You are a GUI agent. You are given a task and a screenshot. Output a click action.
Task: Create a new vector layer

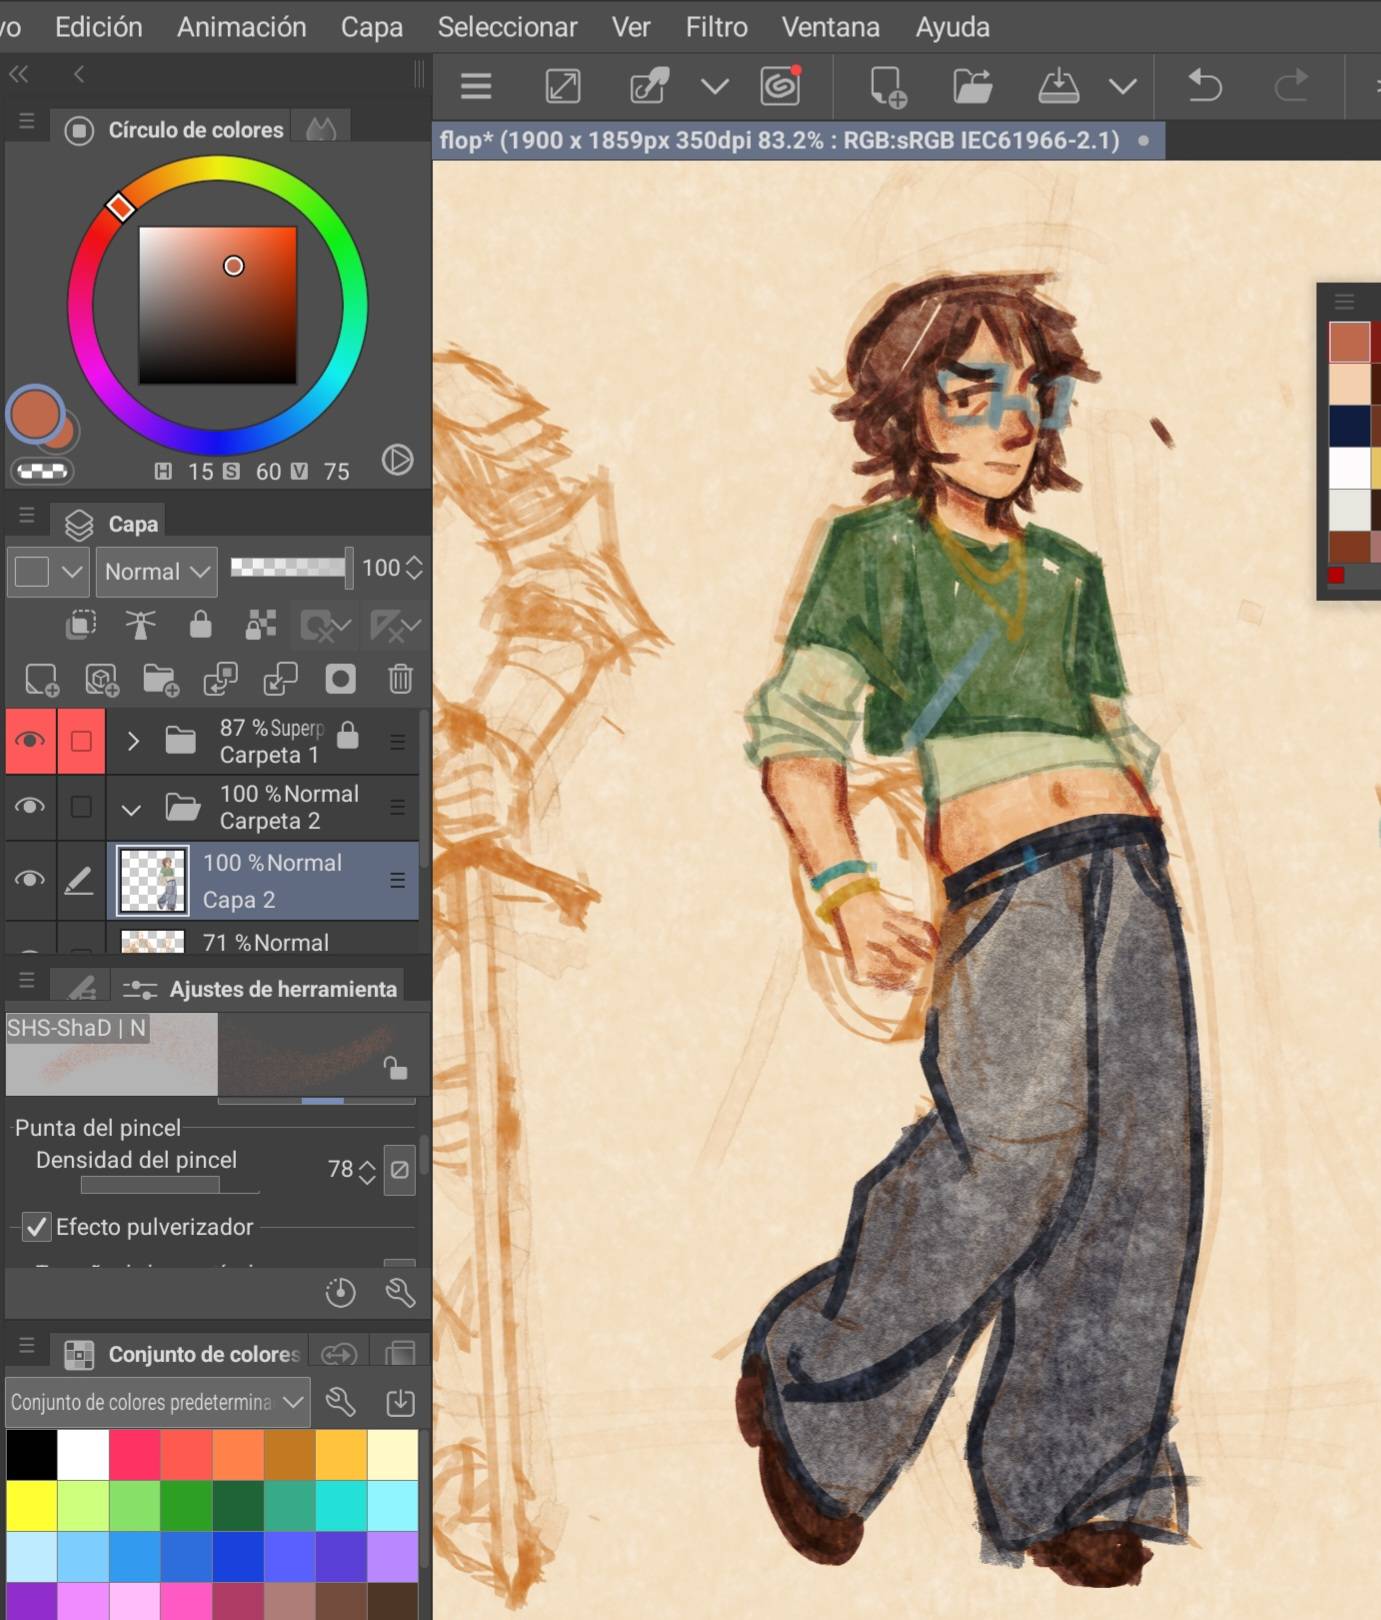(x=101, y=680)
